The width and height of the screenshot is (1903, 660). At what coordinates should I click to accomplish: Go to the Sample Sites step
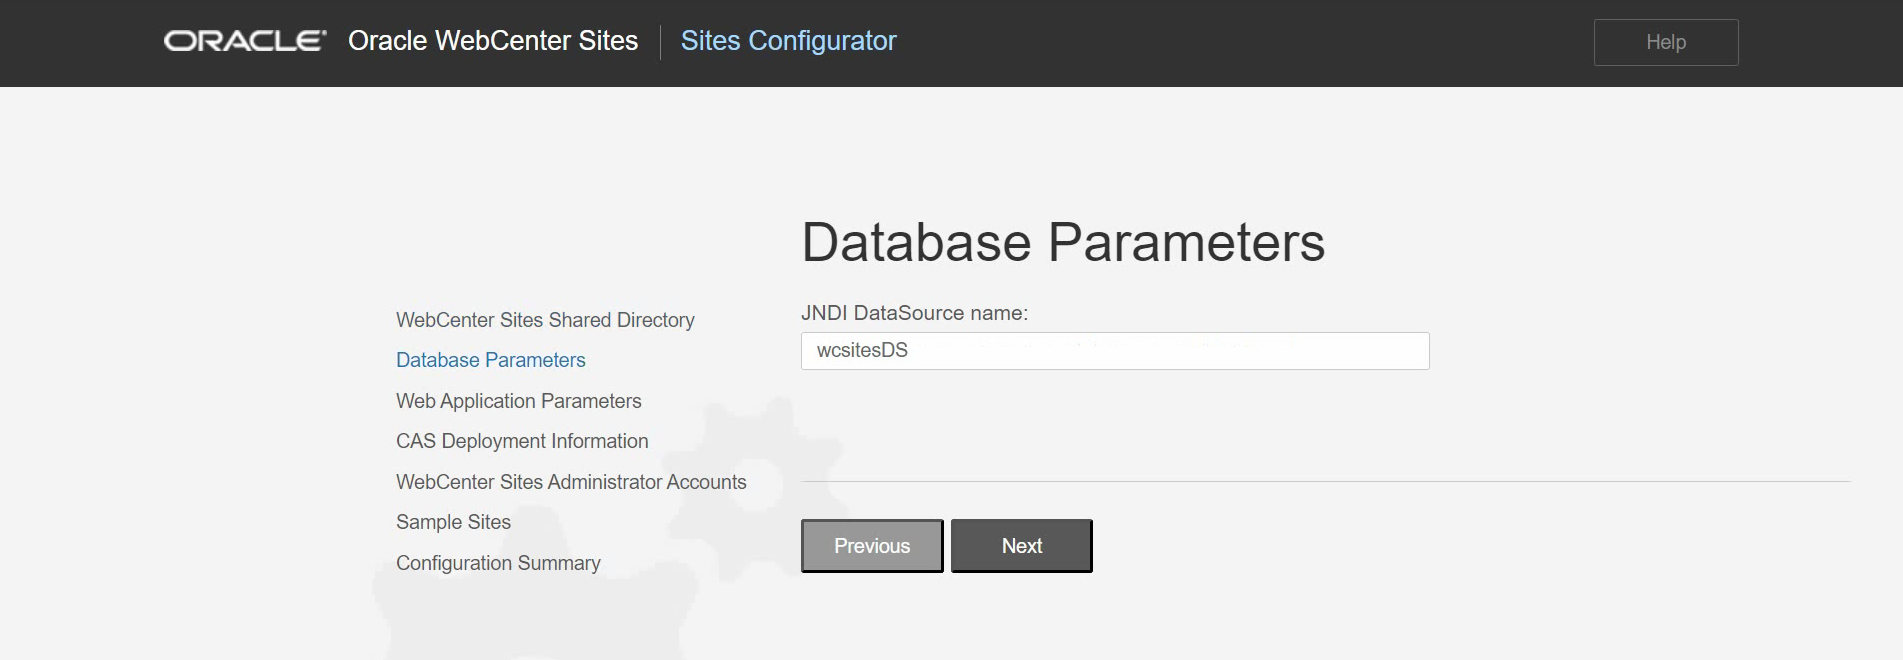coord(453,522)
